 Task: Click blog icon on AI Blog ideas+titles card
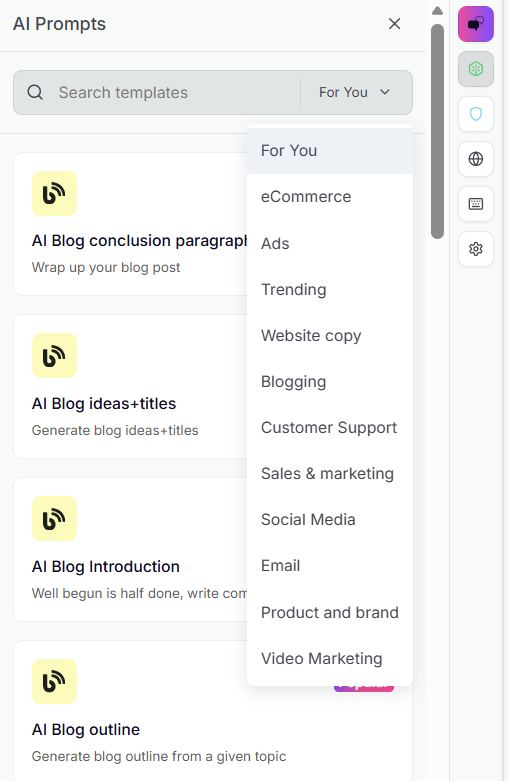tap(54, 356)
